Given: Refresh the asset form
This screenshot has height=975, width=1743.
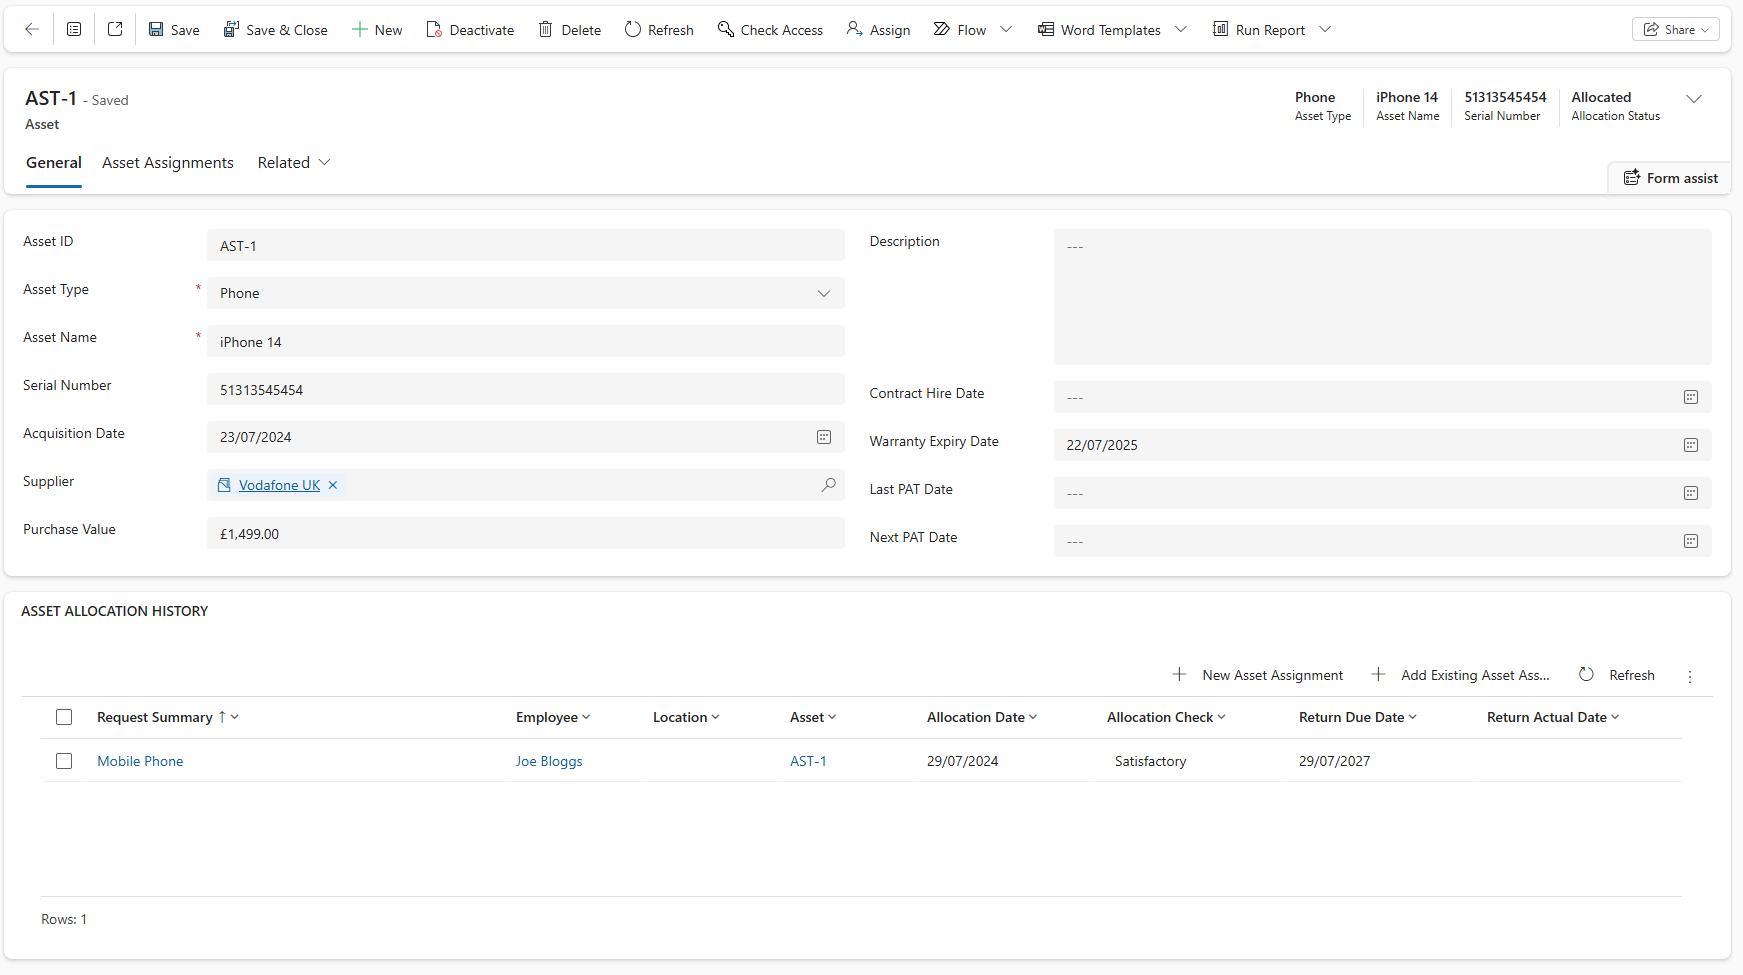Looking at the screenshot, I should (x=657, y=29).
